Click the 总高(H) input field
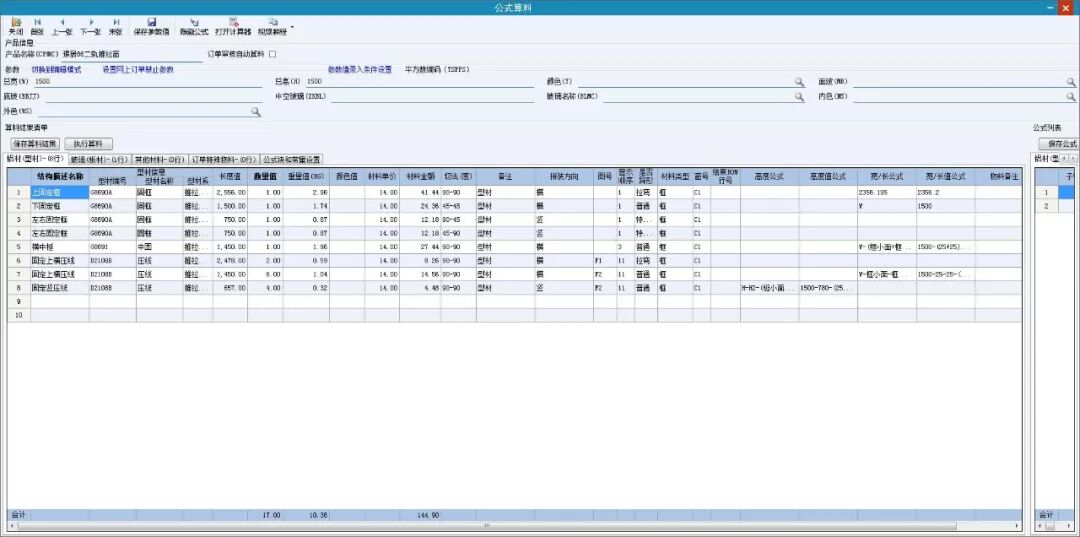1080x537 pixels. [x=419, y=82]
